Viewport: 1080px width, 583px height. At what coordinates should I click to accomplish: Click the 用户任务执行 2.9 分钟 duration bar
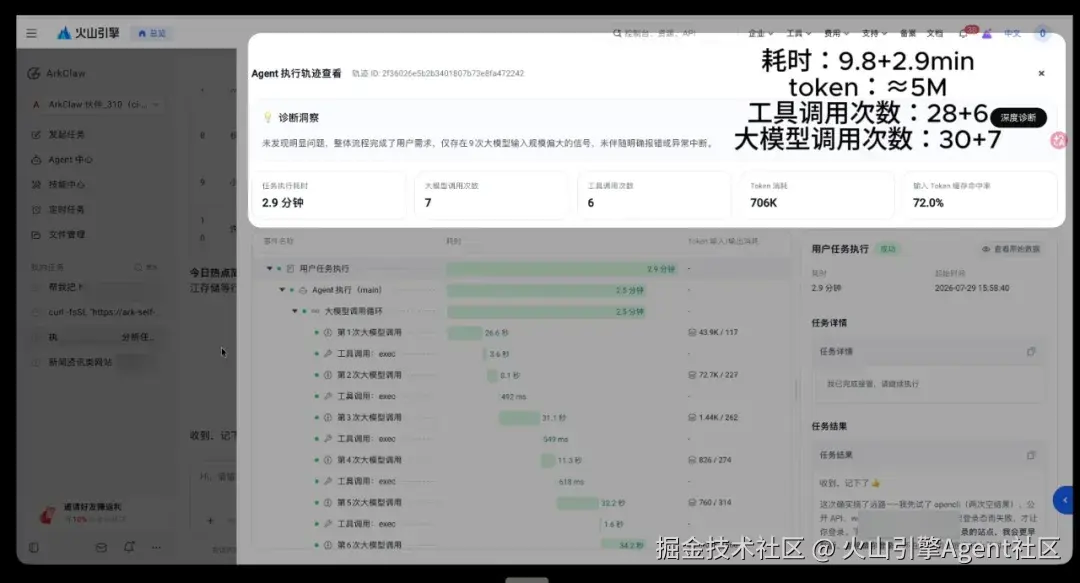click(562, 269)
